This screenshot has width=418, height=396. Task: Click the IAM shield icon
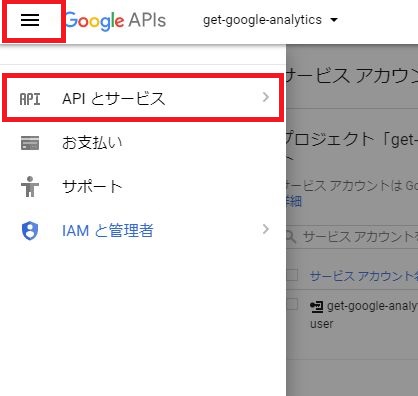(x=30, y=231)
